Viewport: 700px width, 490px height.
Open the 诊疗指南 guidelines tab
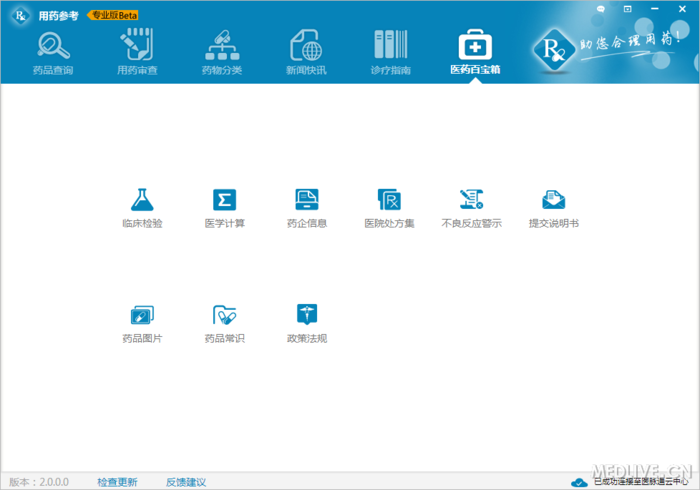click(x=391, y=52)
